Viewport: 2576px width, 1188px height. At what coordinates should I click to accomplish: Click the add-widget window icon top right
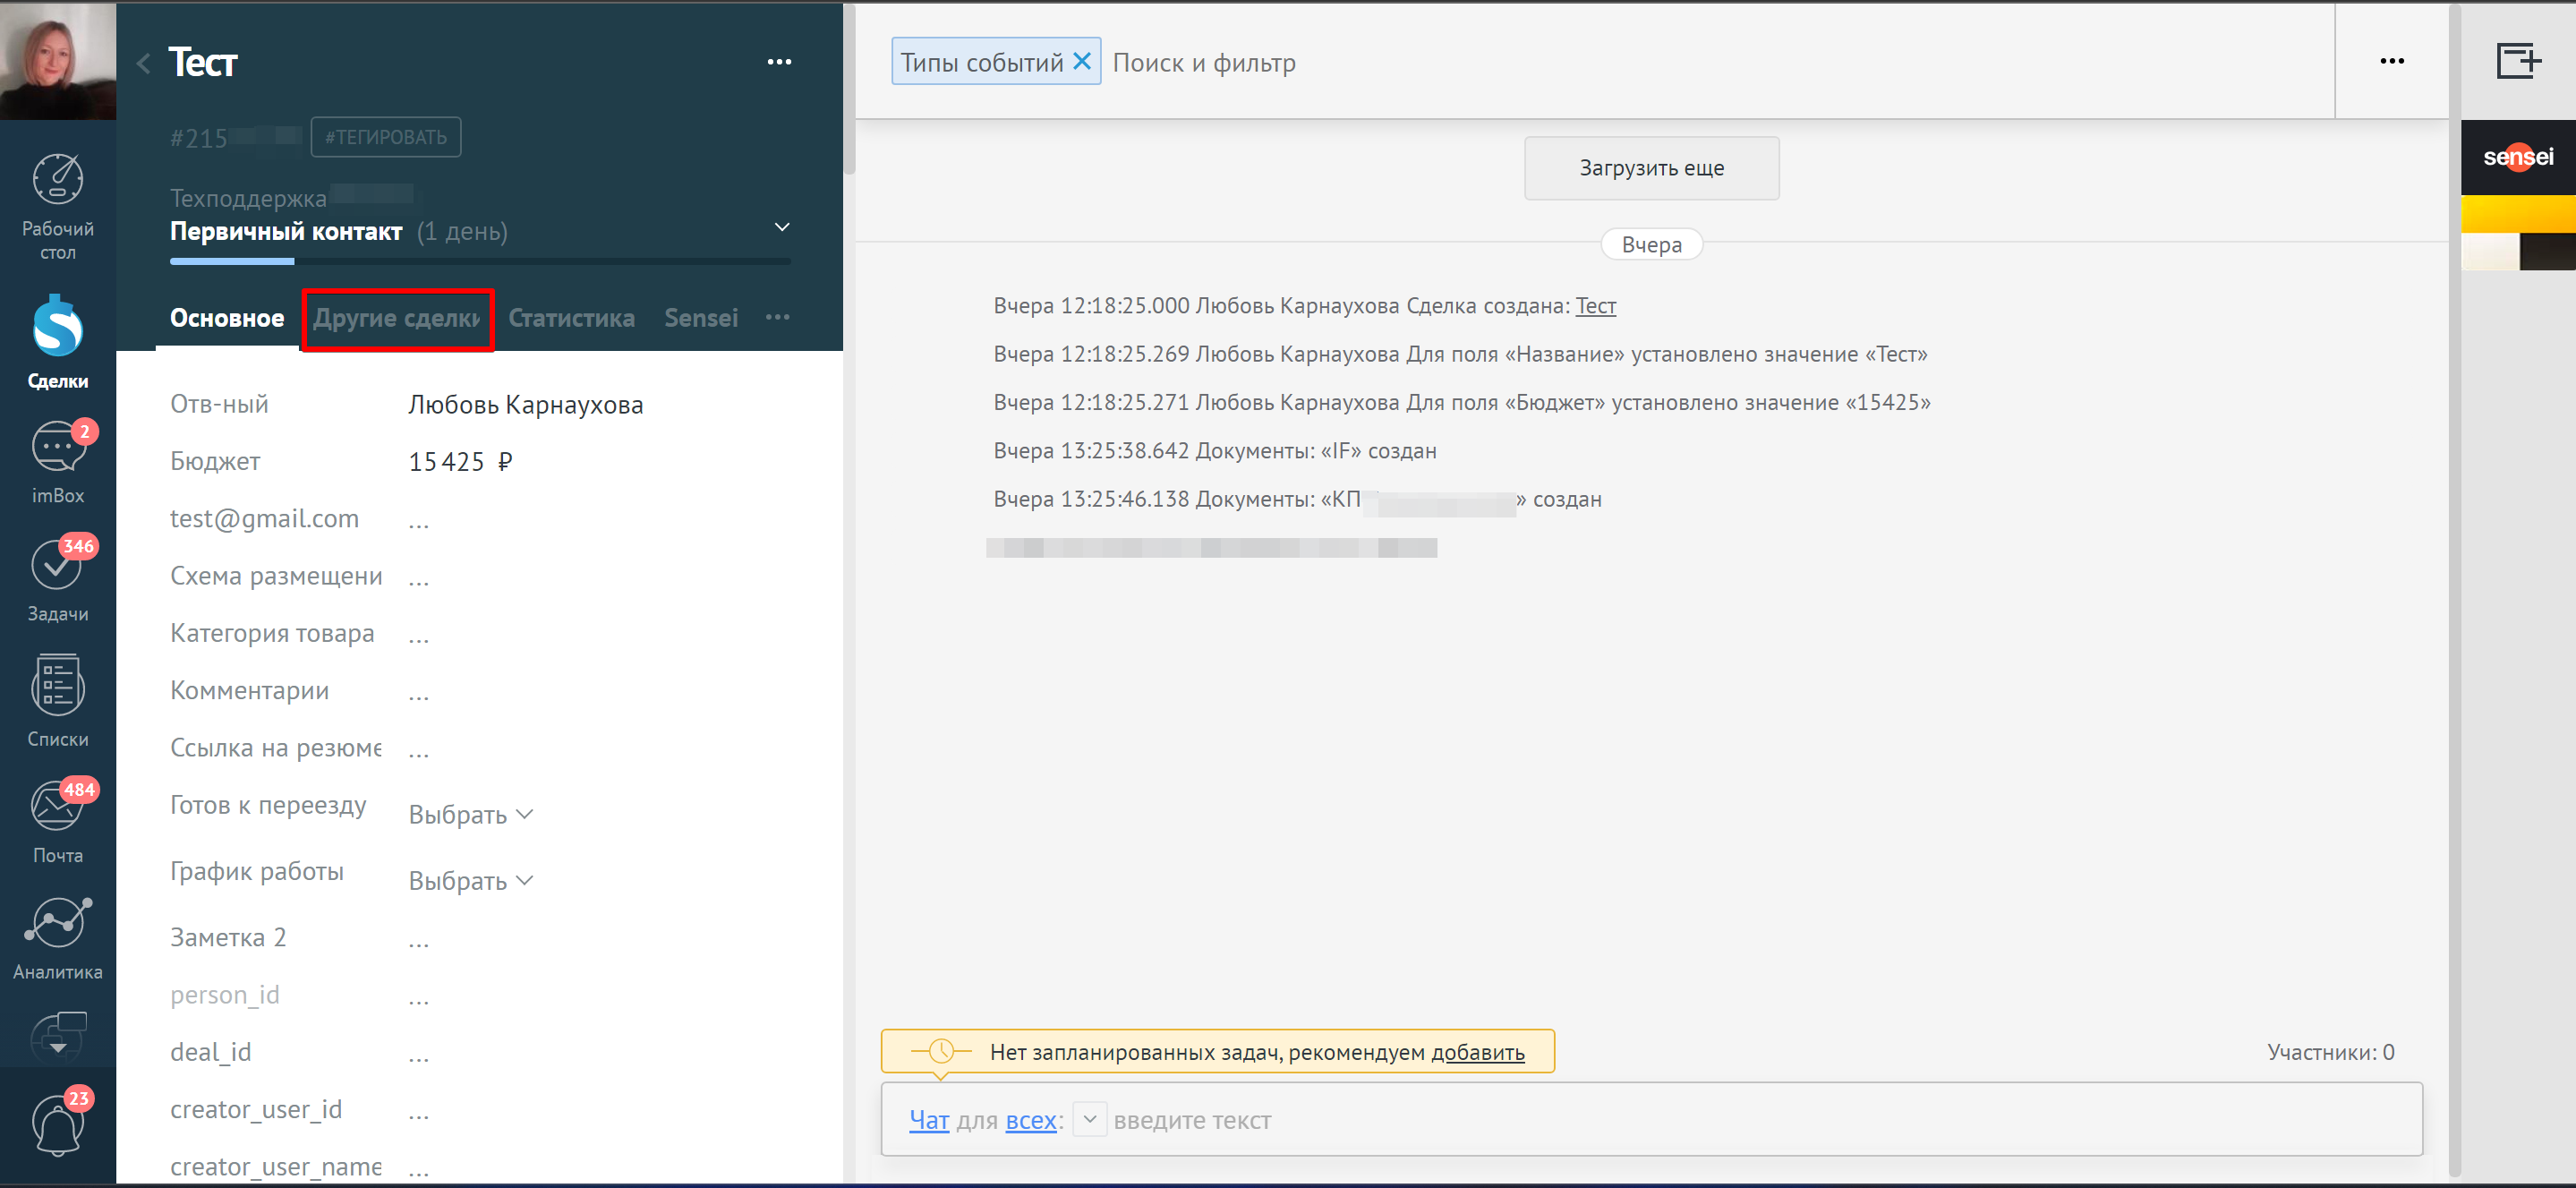pos(2518,61)
